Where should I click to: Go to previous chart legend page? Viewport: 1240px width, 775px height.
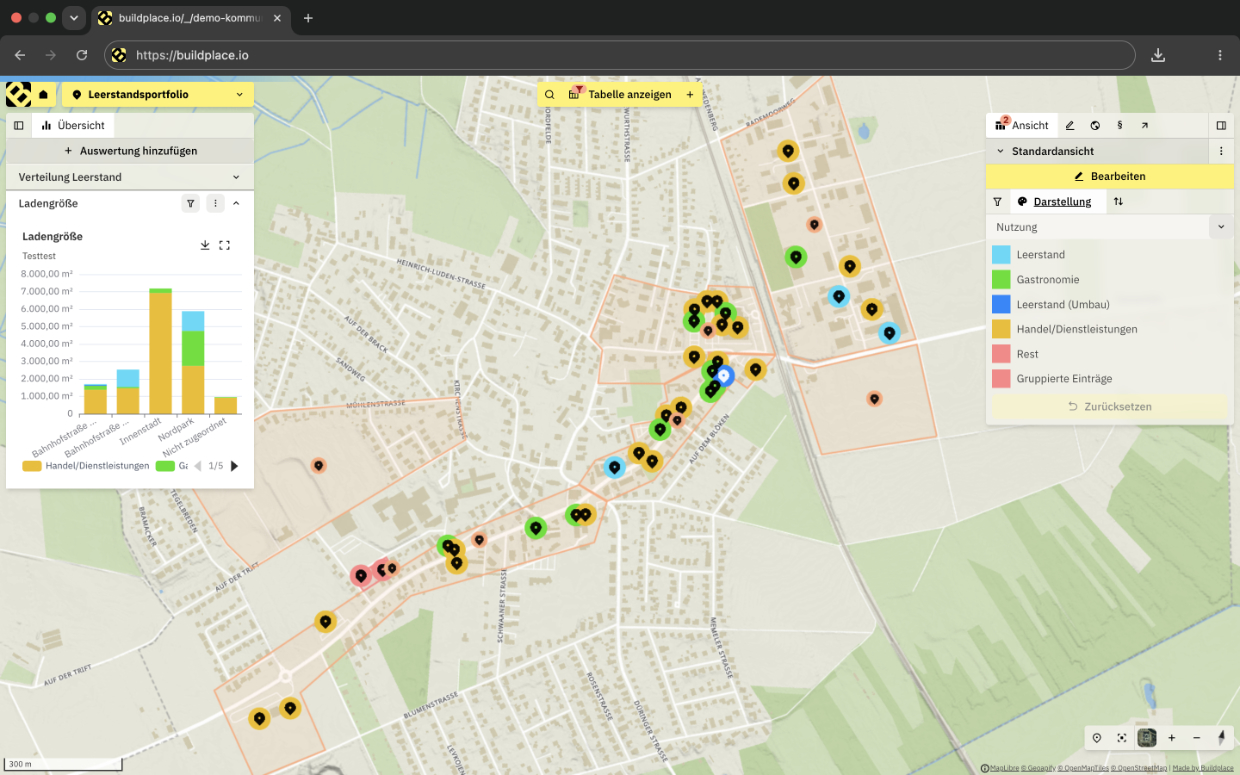[x=198, y=466]
